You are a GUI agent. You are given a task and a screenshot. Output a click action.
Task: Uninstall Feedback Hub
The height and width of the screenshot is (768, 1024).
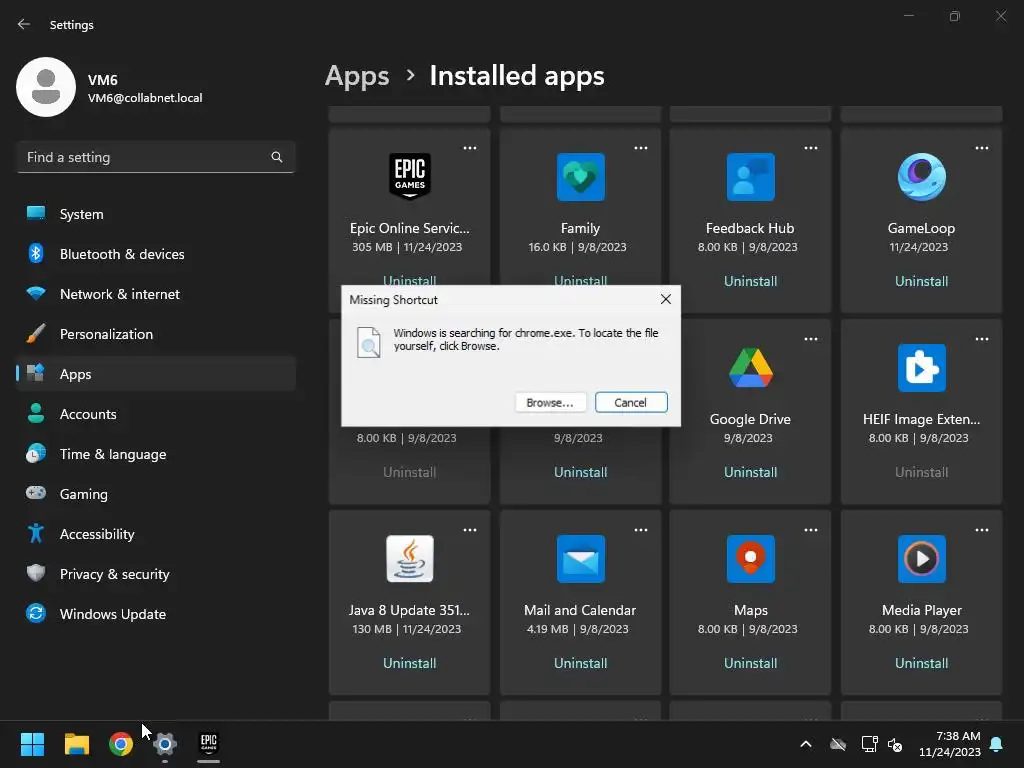[750, 281]
